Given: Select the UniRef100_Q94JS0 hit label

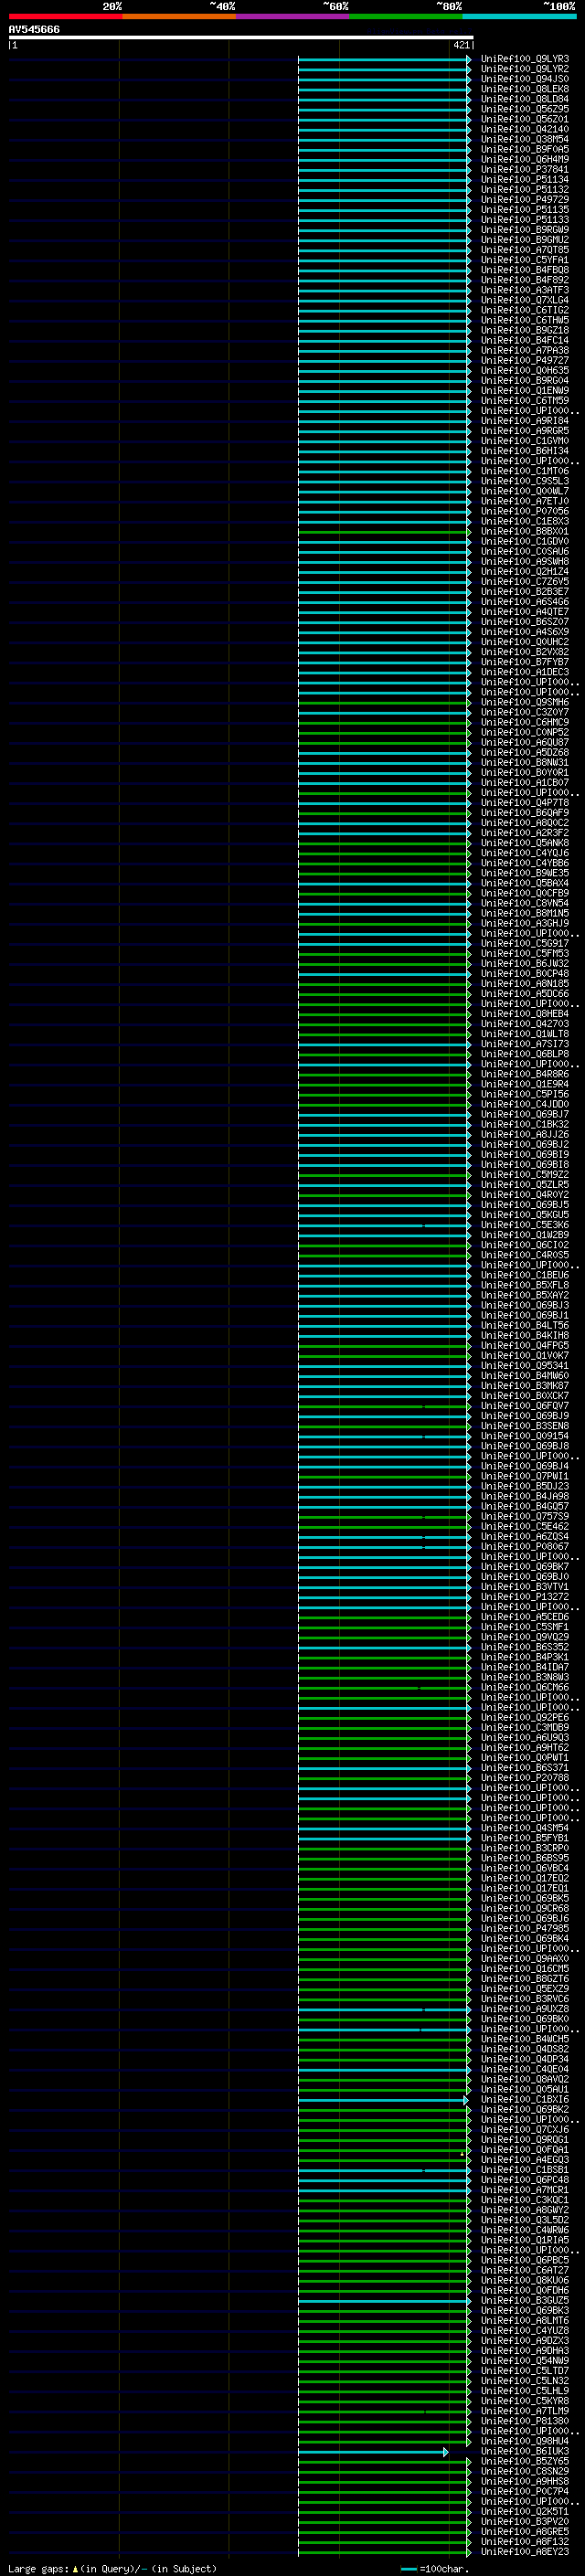Looking at the screenshot, I should tap(525, 79).
